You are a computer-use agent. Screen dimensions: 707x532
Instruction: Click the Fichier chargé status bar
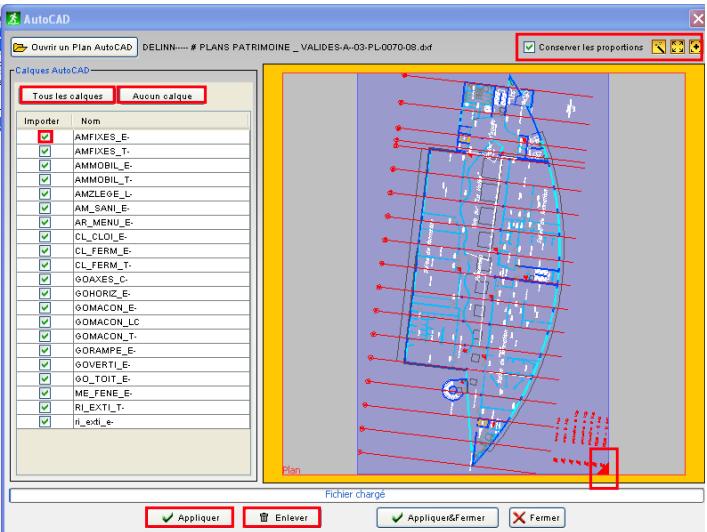point(356,495)
